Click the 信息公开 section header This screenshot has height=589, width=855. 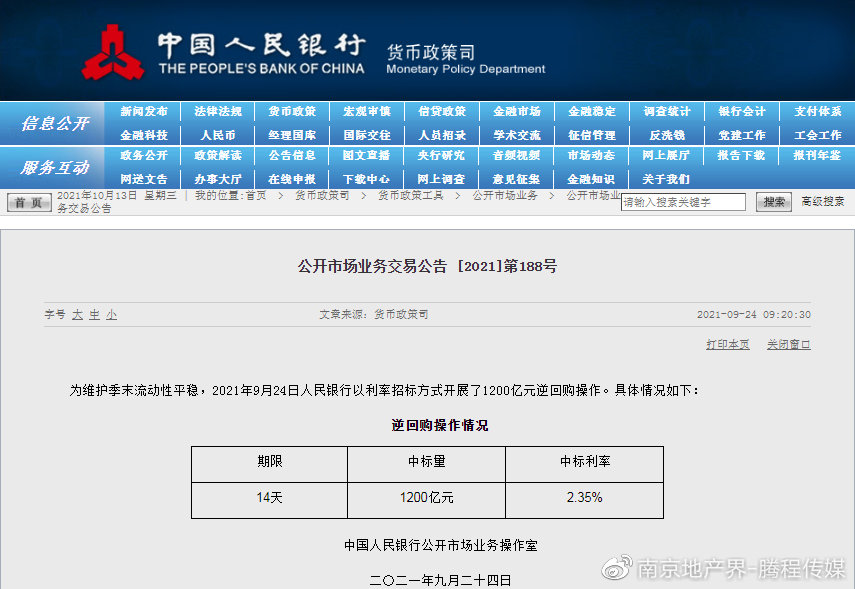click(x=55, y=123)
